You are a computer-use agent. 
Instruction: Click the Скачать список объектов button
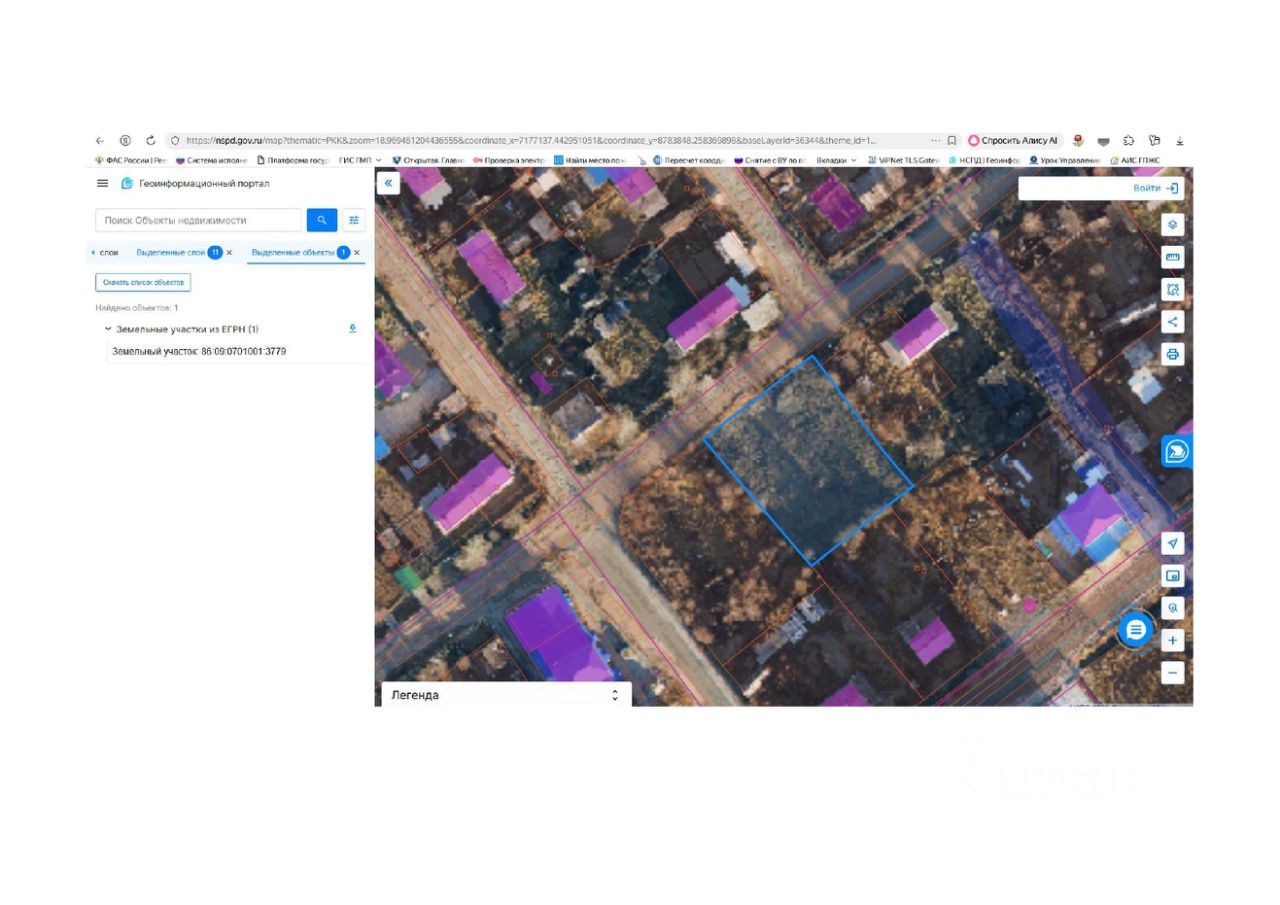click(143, 283)
